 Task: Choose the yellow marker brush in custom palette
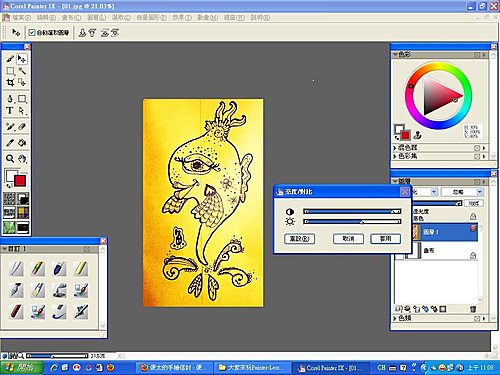80,269
